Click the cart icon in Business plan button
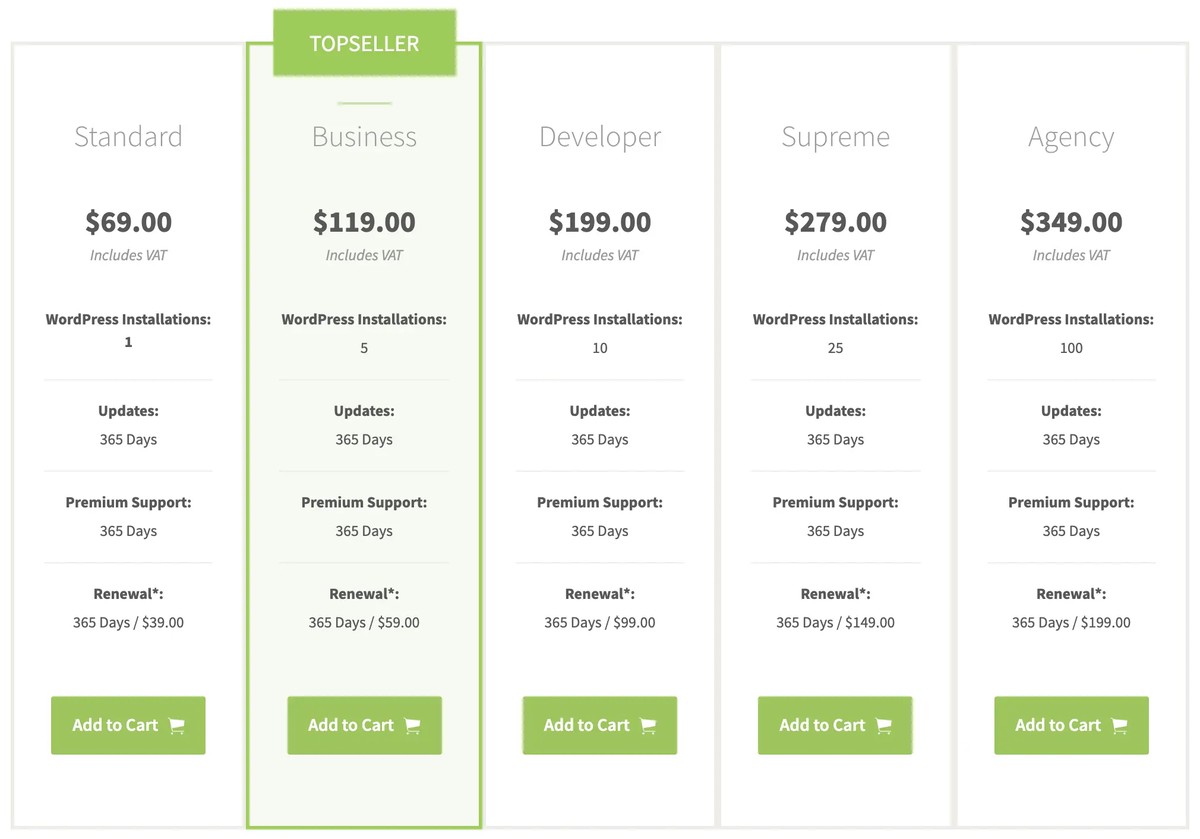1200x839 pixels. click(x=413, y=726)
